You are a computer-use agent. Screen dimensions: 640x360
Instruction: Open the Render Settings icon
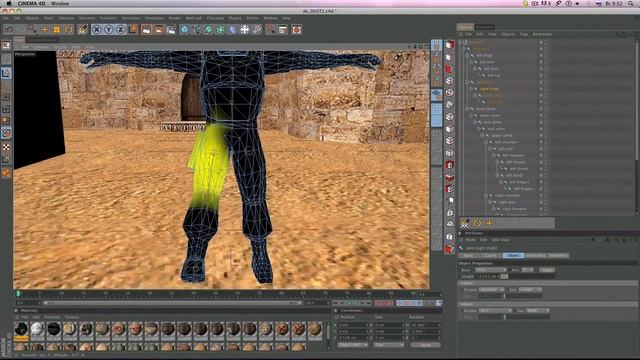point(171,29)
